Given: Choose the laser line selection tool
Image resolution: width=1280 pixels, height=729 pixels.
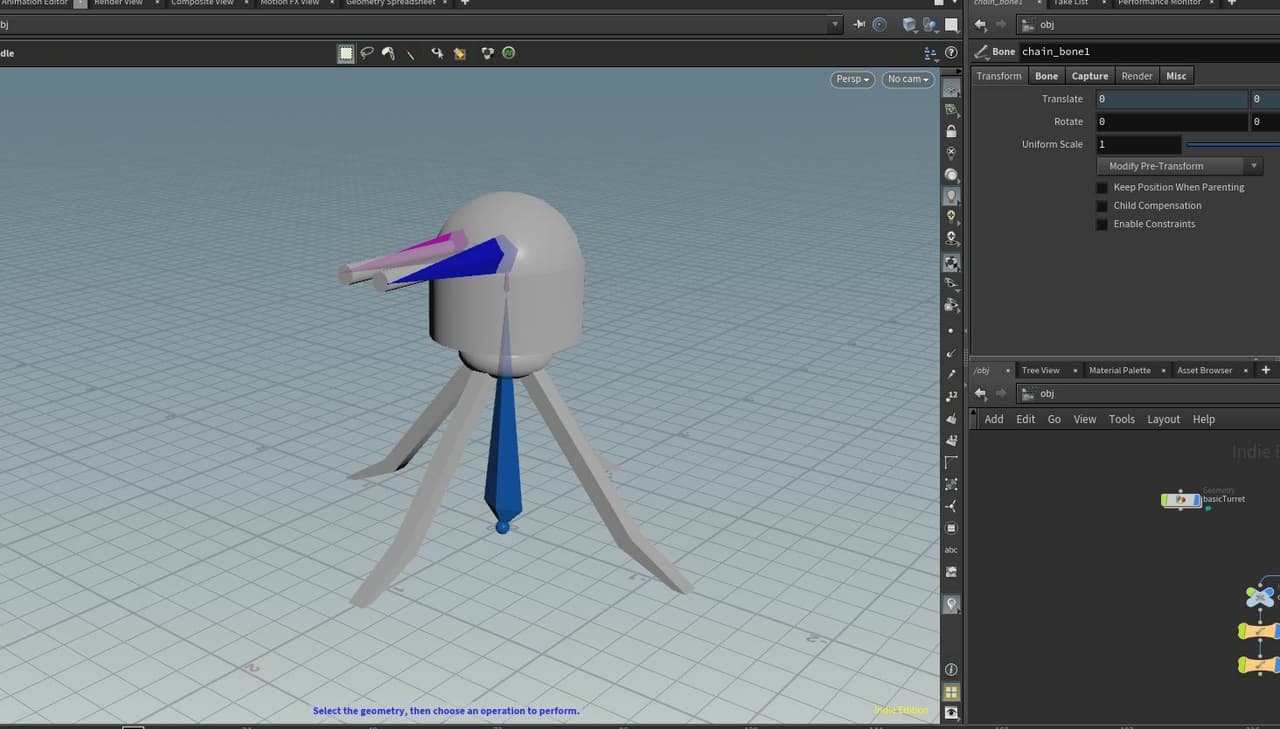Looking at the screenshot, I should coord(410,53).
